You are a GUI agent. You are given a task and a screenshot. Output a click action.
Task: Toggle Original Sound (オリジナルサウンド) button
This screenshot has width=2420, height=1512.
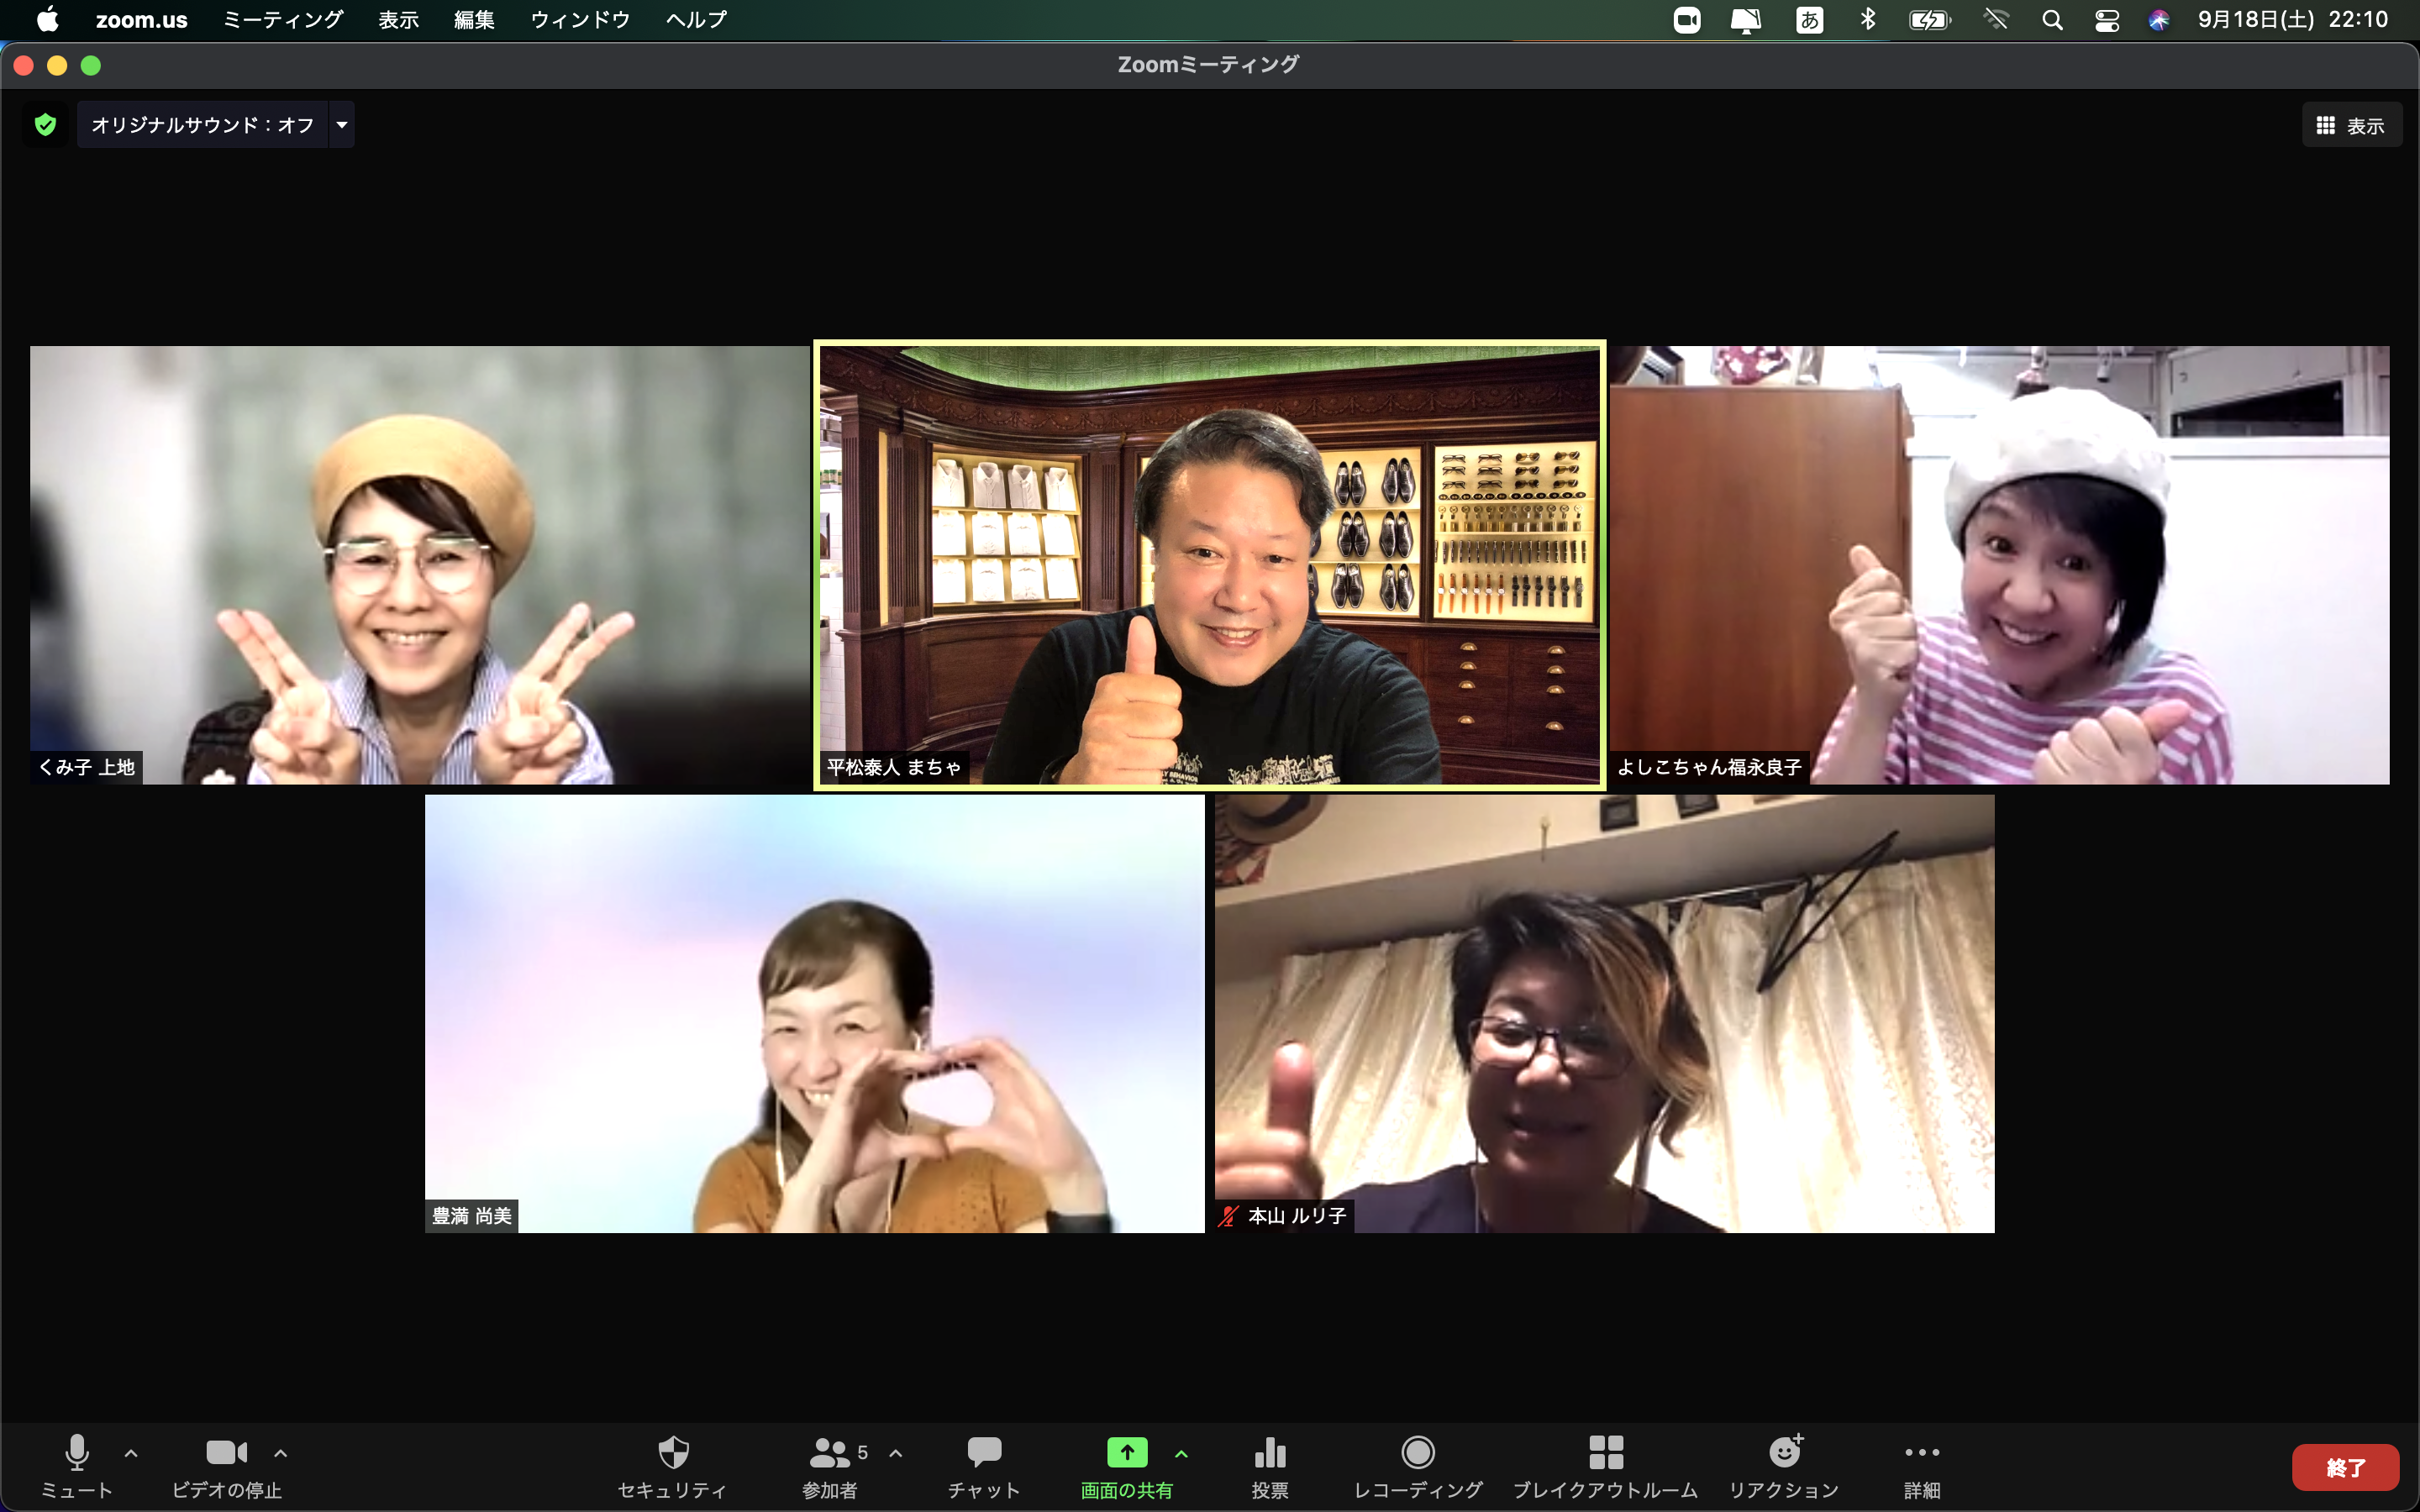click(x=203, y=125)
